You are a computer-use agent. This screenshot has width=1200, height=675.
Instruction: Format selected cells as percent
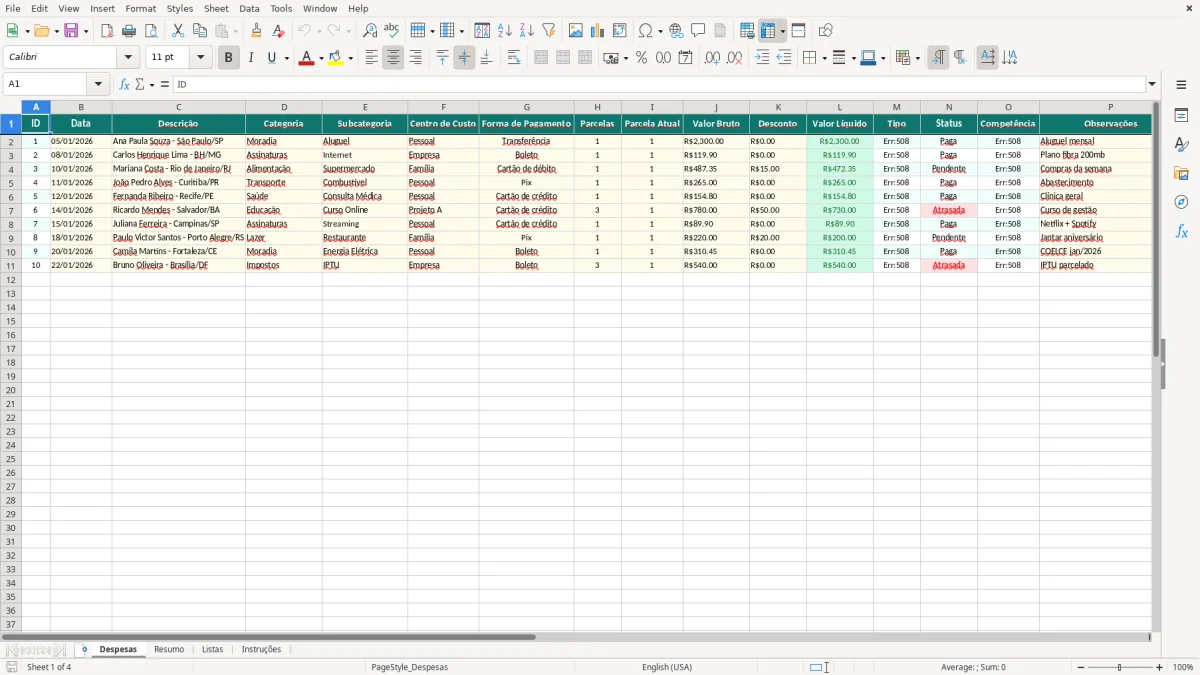(641, 58)
